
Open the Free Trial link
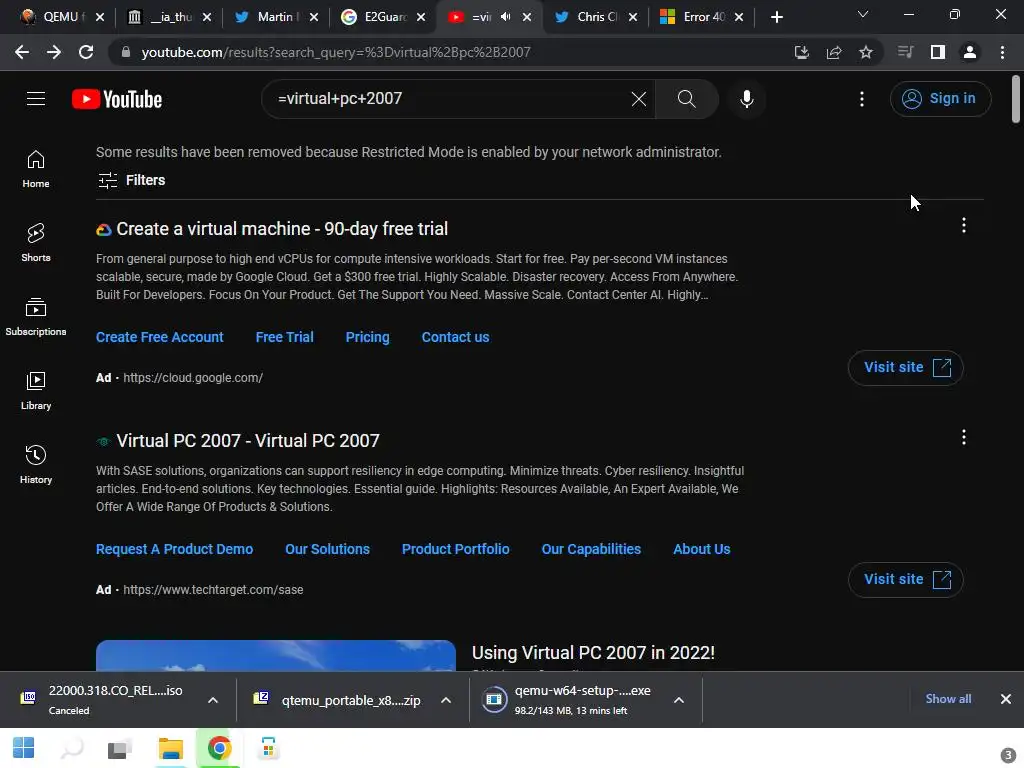click(x=284, y=337)
